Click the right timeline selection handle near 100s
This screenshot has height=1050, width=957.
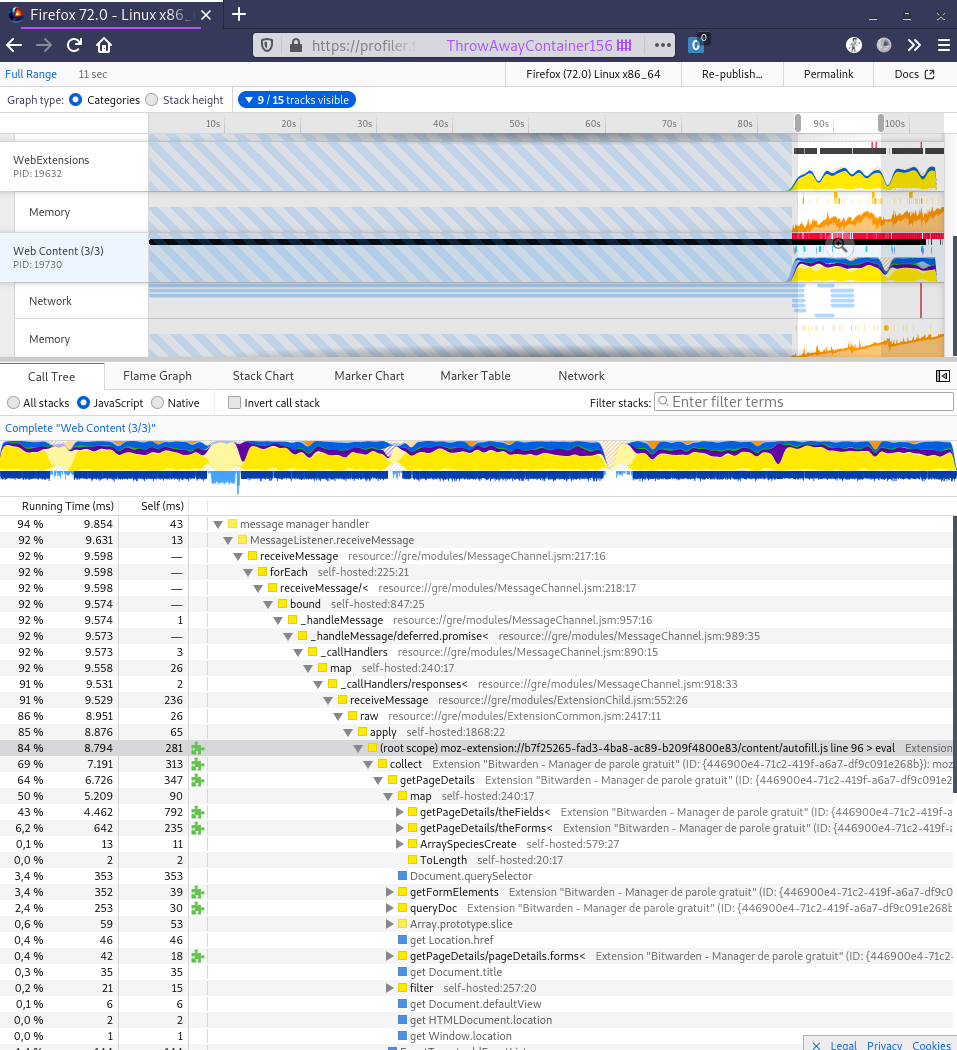point(881,123)
